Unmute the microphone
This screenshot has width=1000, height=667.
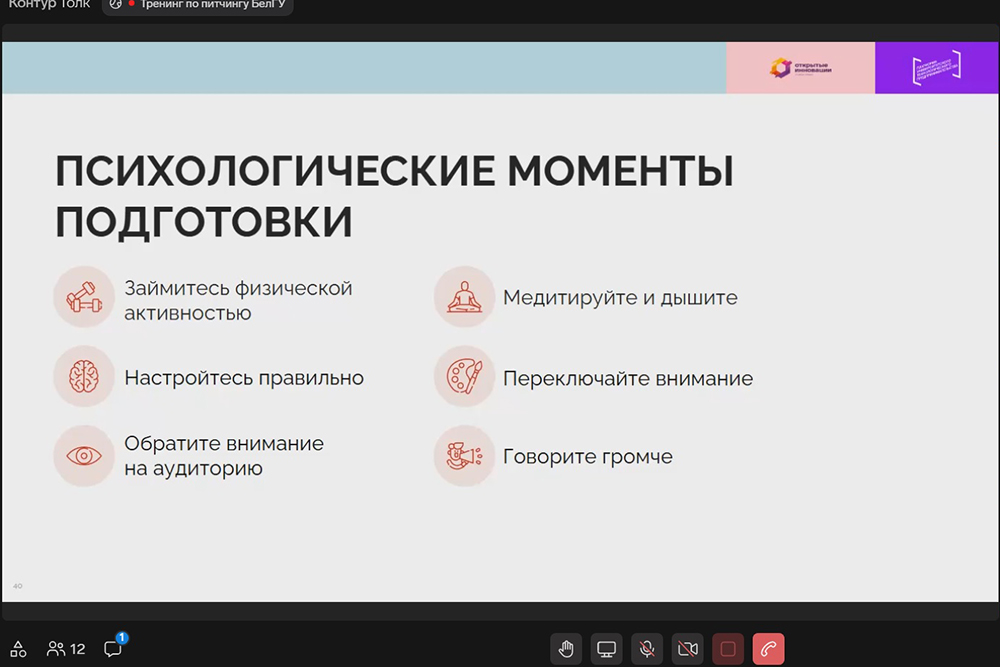tap(647, 649)
